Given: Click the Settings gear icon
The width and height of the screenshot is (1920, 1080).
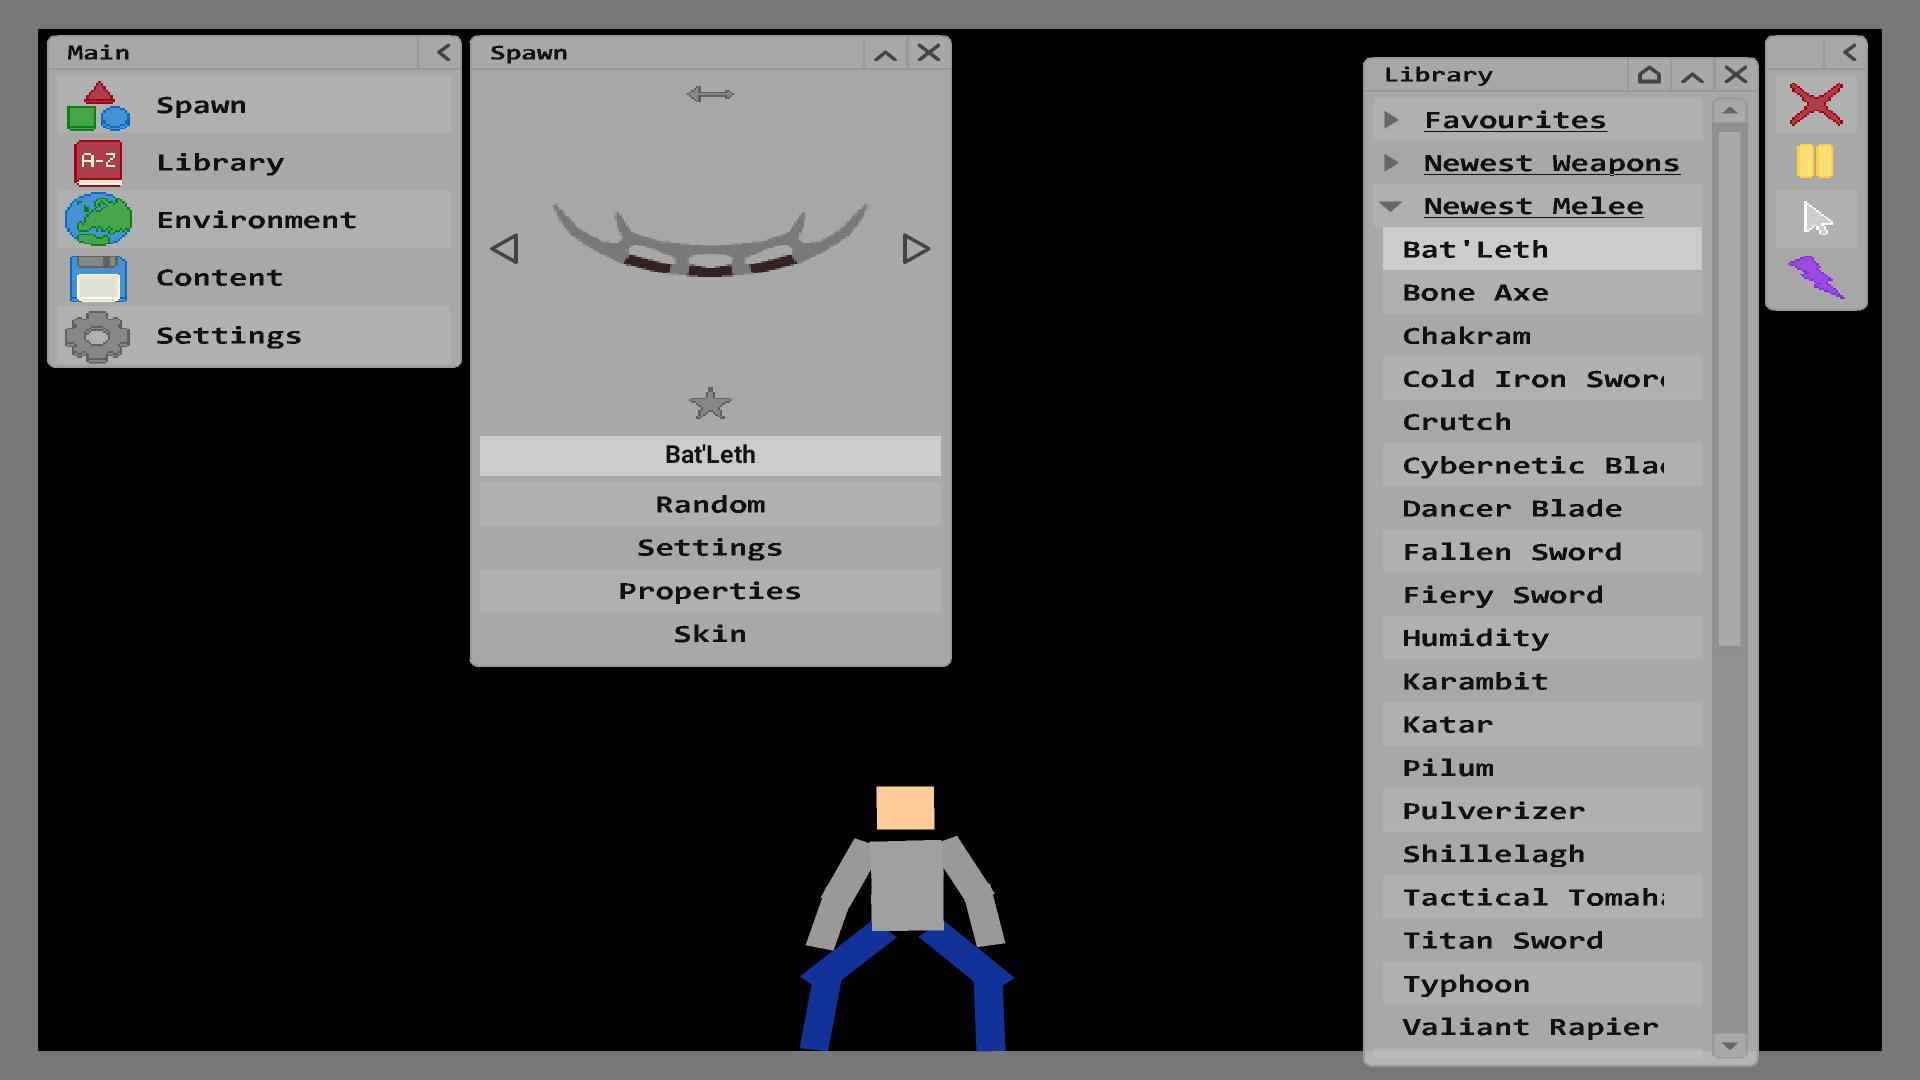Looking at the screenshot, I should tap(99, 334).
